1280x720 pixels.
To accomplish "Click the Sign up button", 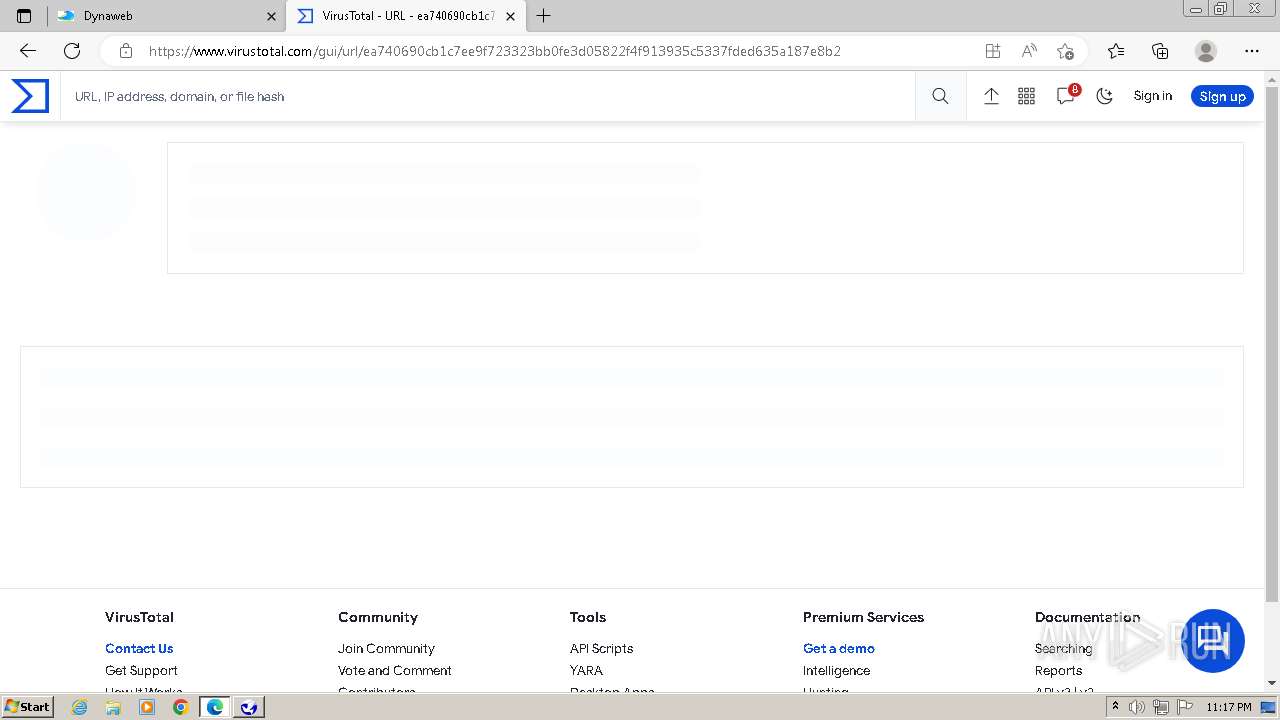I will (x=1222, y=96).
